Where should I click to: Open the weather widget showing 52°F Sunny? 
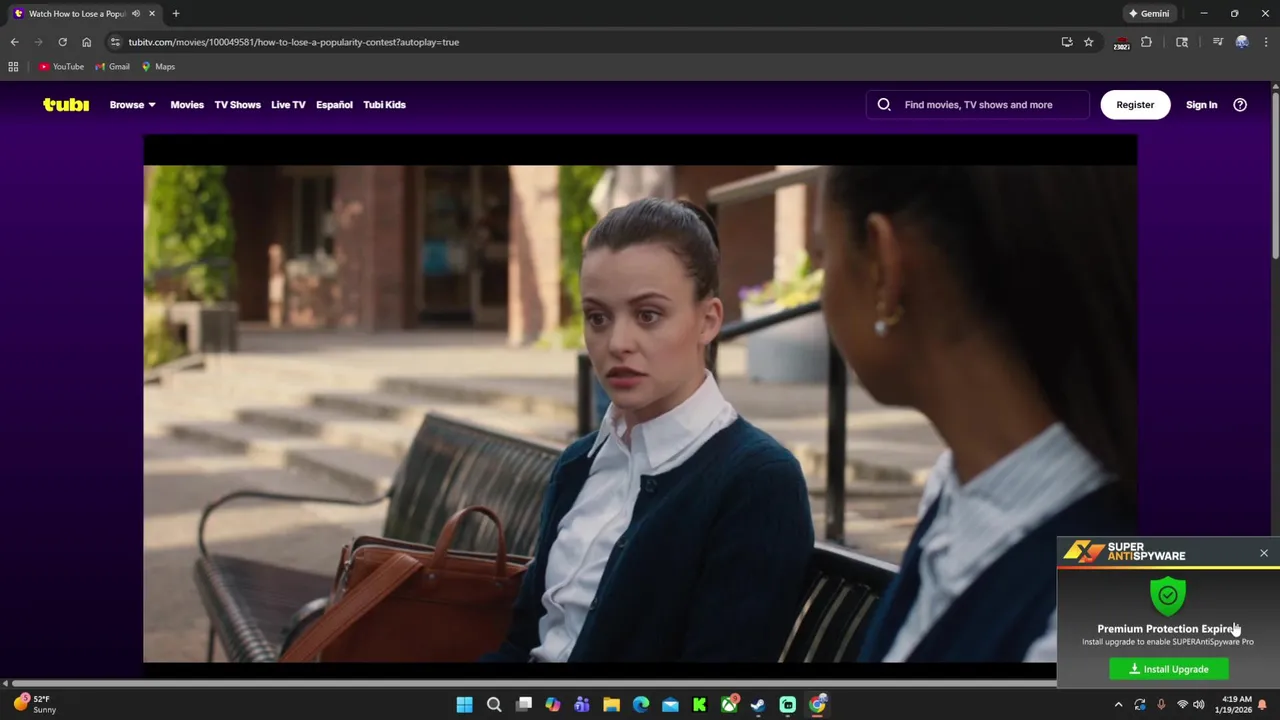(x=35, y=704)
